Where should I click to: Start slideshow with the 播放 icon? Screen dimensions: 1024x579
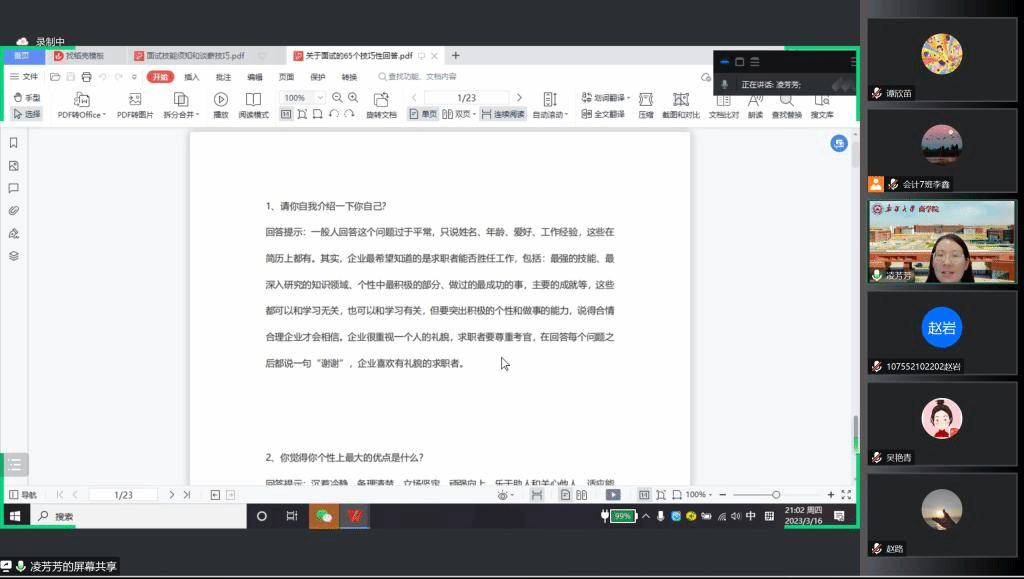pyautogui.click(x=221, y=99)
